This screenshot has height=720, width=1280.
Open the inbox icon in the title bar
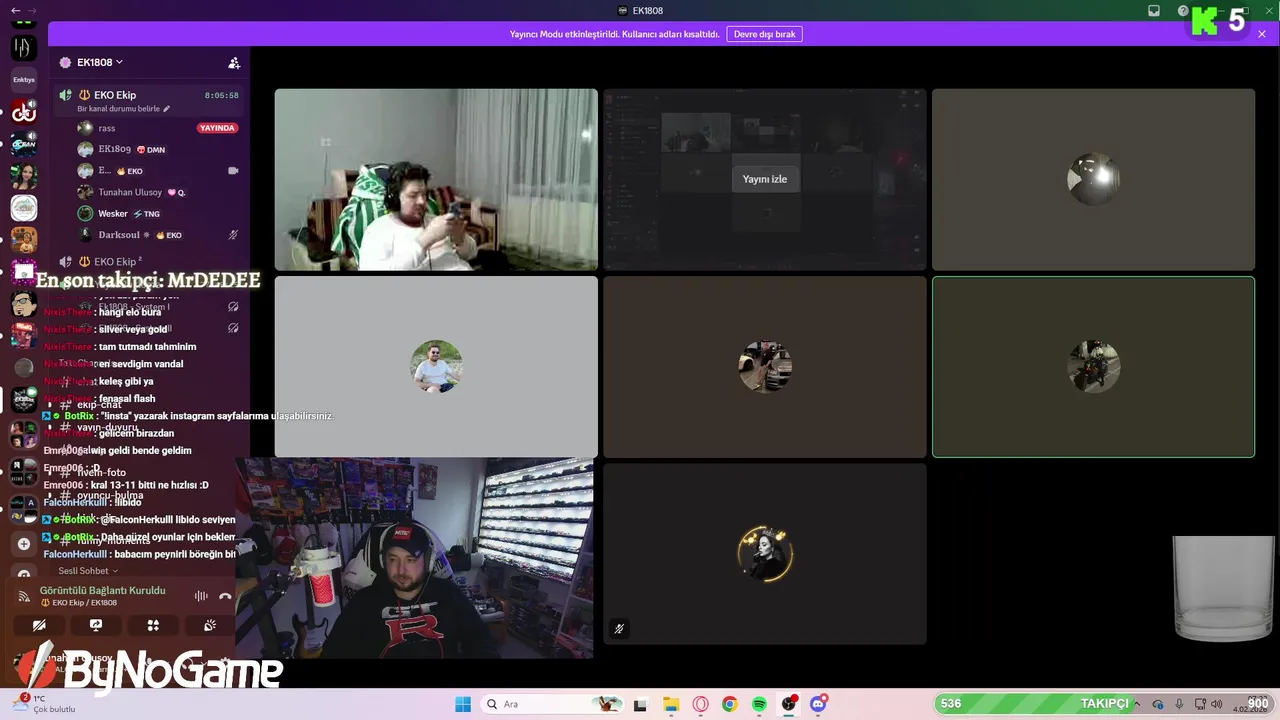tap(1154, 11)
